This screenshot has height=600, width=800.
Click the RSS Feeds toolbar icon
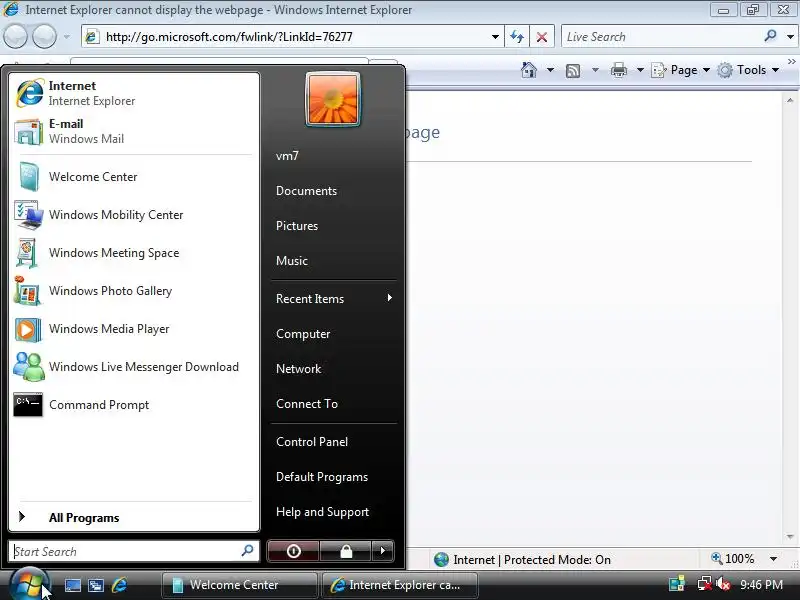(x=573, y=70)
